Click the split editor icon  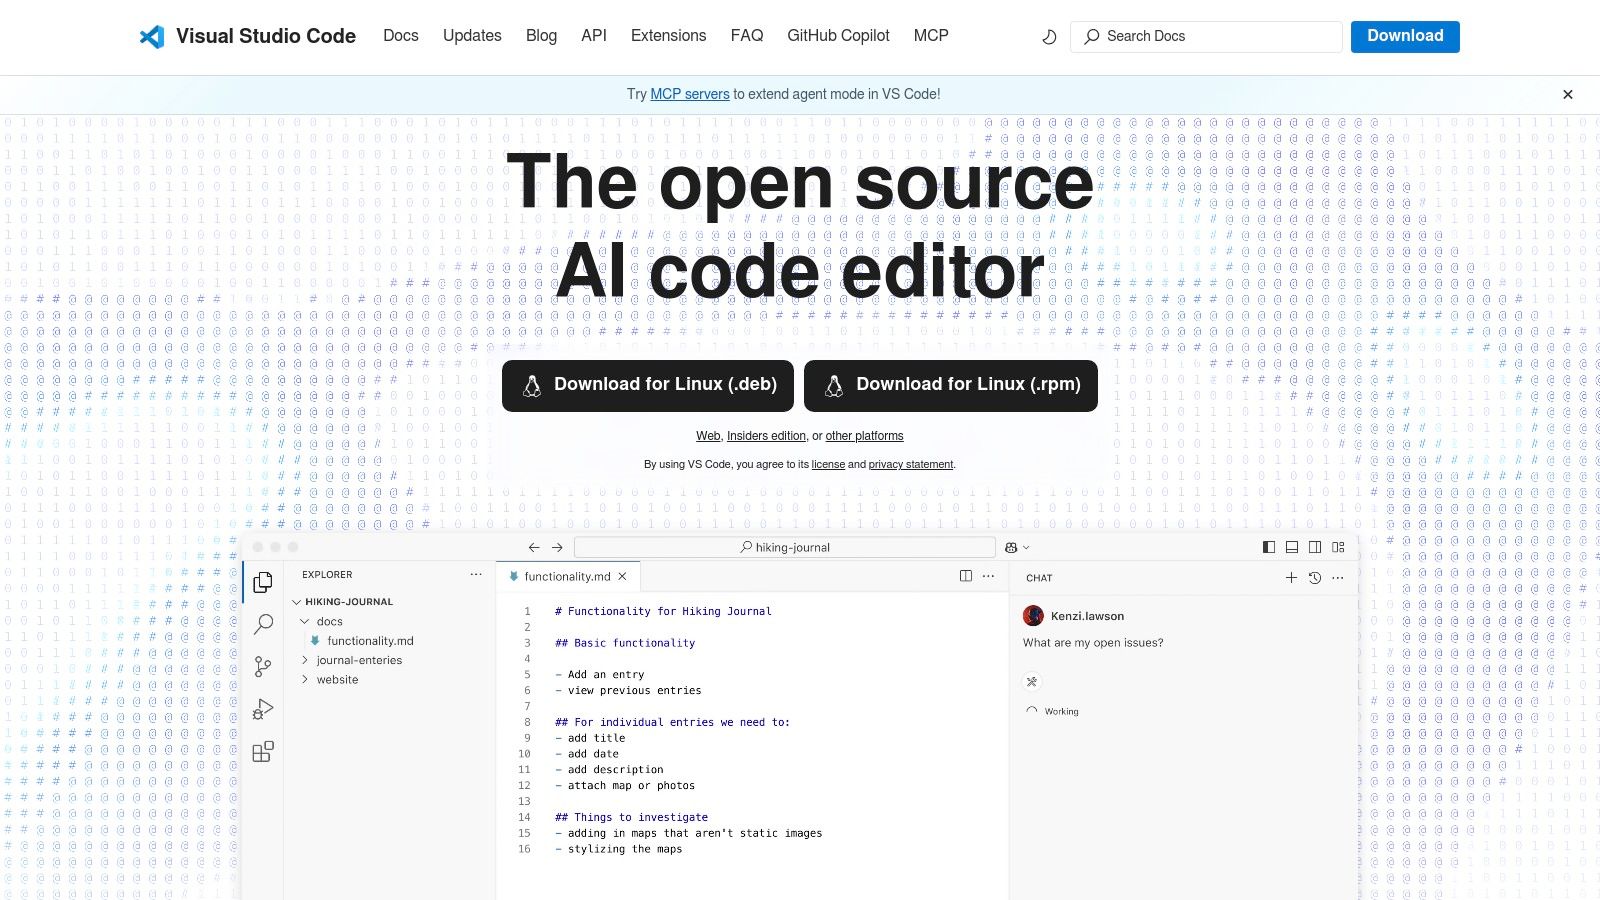pos(966,576)
